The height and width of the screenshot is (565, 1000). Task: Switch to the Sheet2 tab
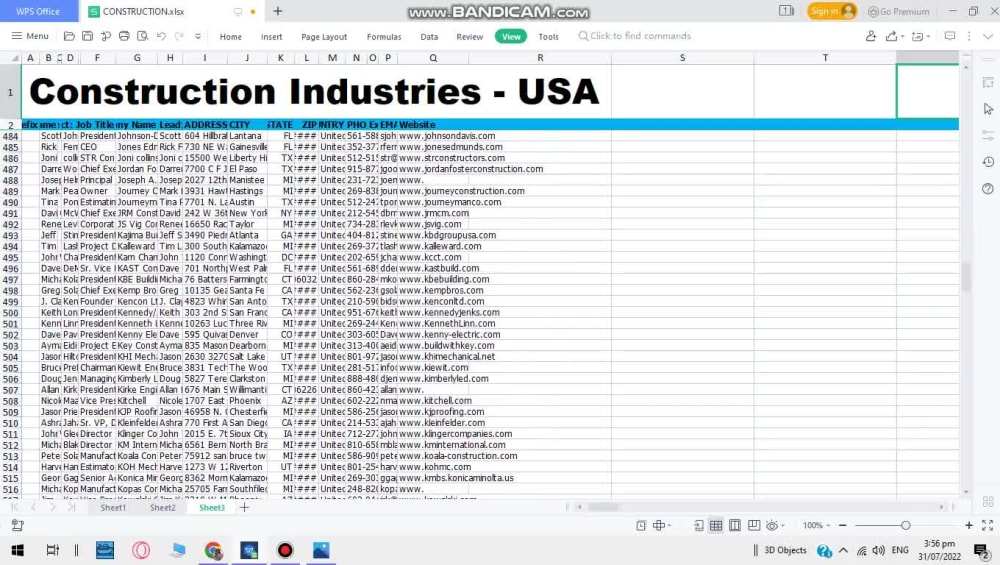(x=163, y=508)
